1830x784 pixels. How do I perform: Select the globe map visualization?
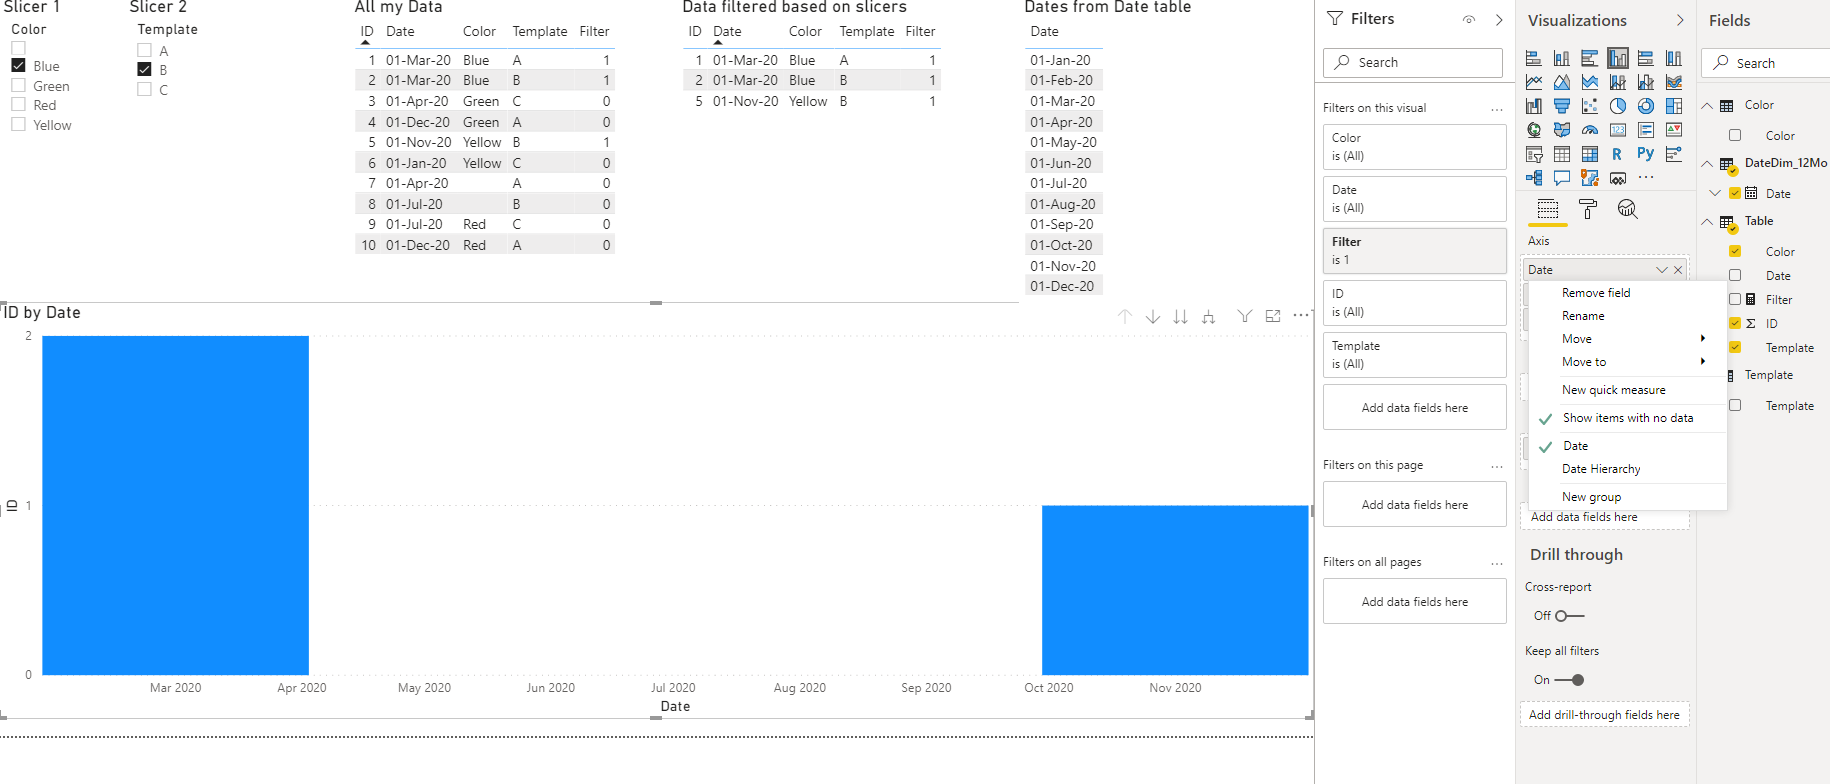point(1534,130)
